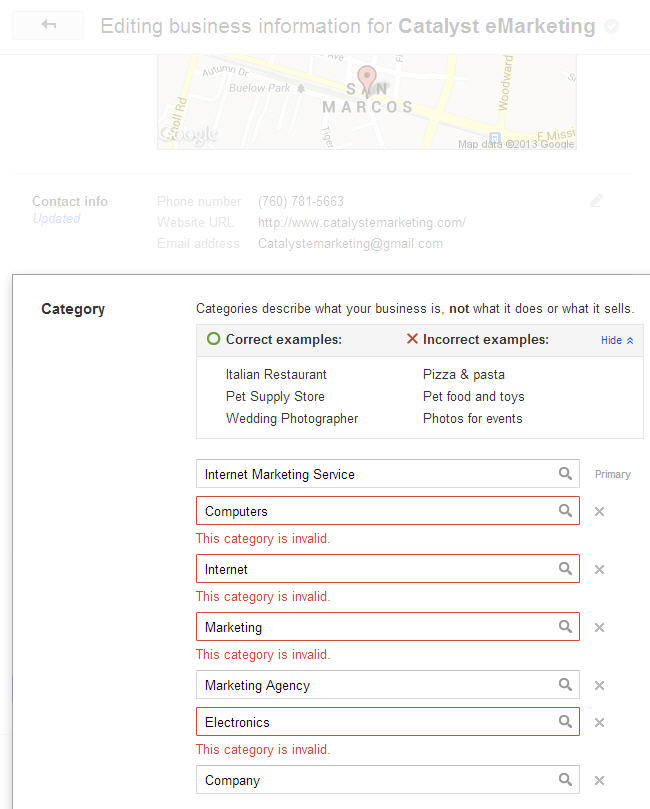Screen dimensions: 650x809
Task: Click the Google logo on map
Action: pos(189,134)
